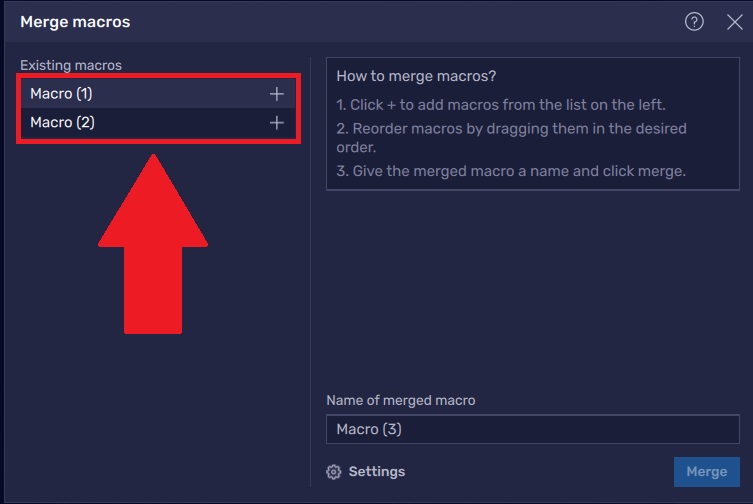
Task: Open help via the question mark icon
Action: pyautogui.click(x=694, y=22)
